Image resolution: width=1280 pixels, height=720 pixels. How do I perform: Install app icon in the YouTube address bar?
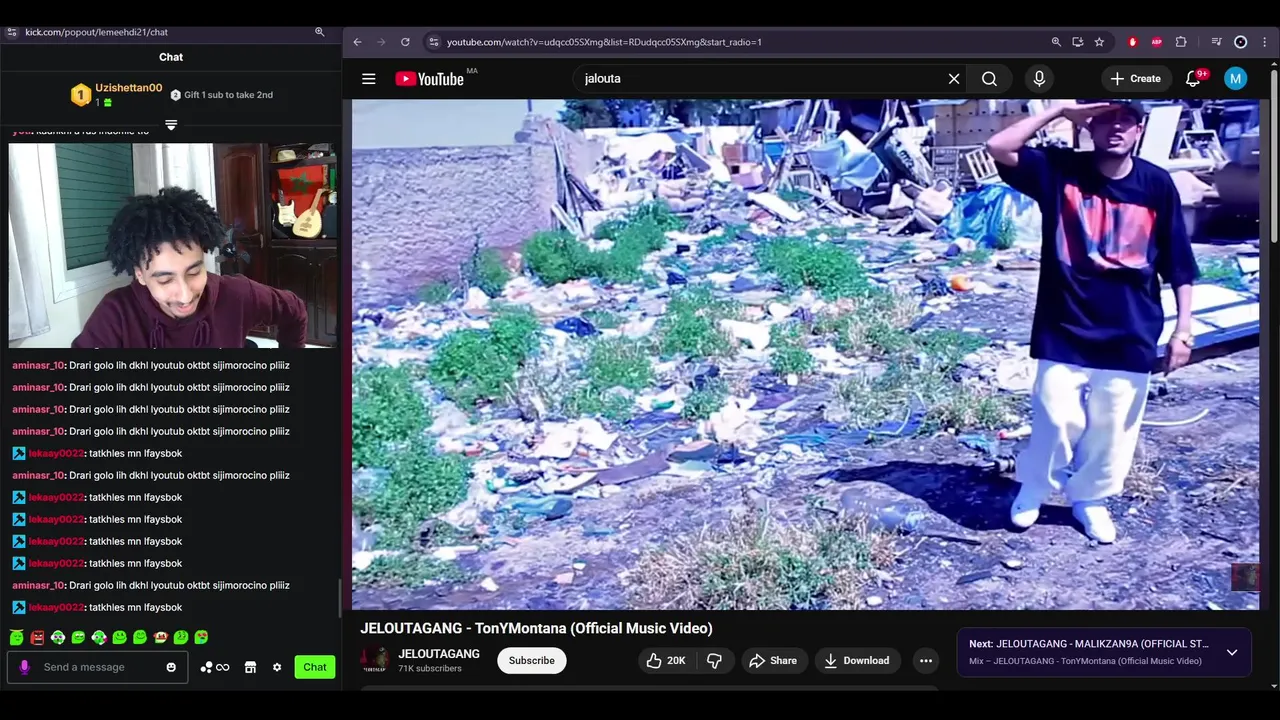pyautogui.click(x=1078, y=42)
